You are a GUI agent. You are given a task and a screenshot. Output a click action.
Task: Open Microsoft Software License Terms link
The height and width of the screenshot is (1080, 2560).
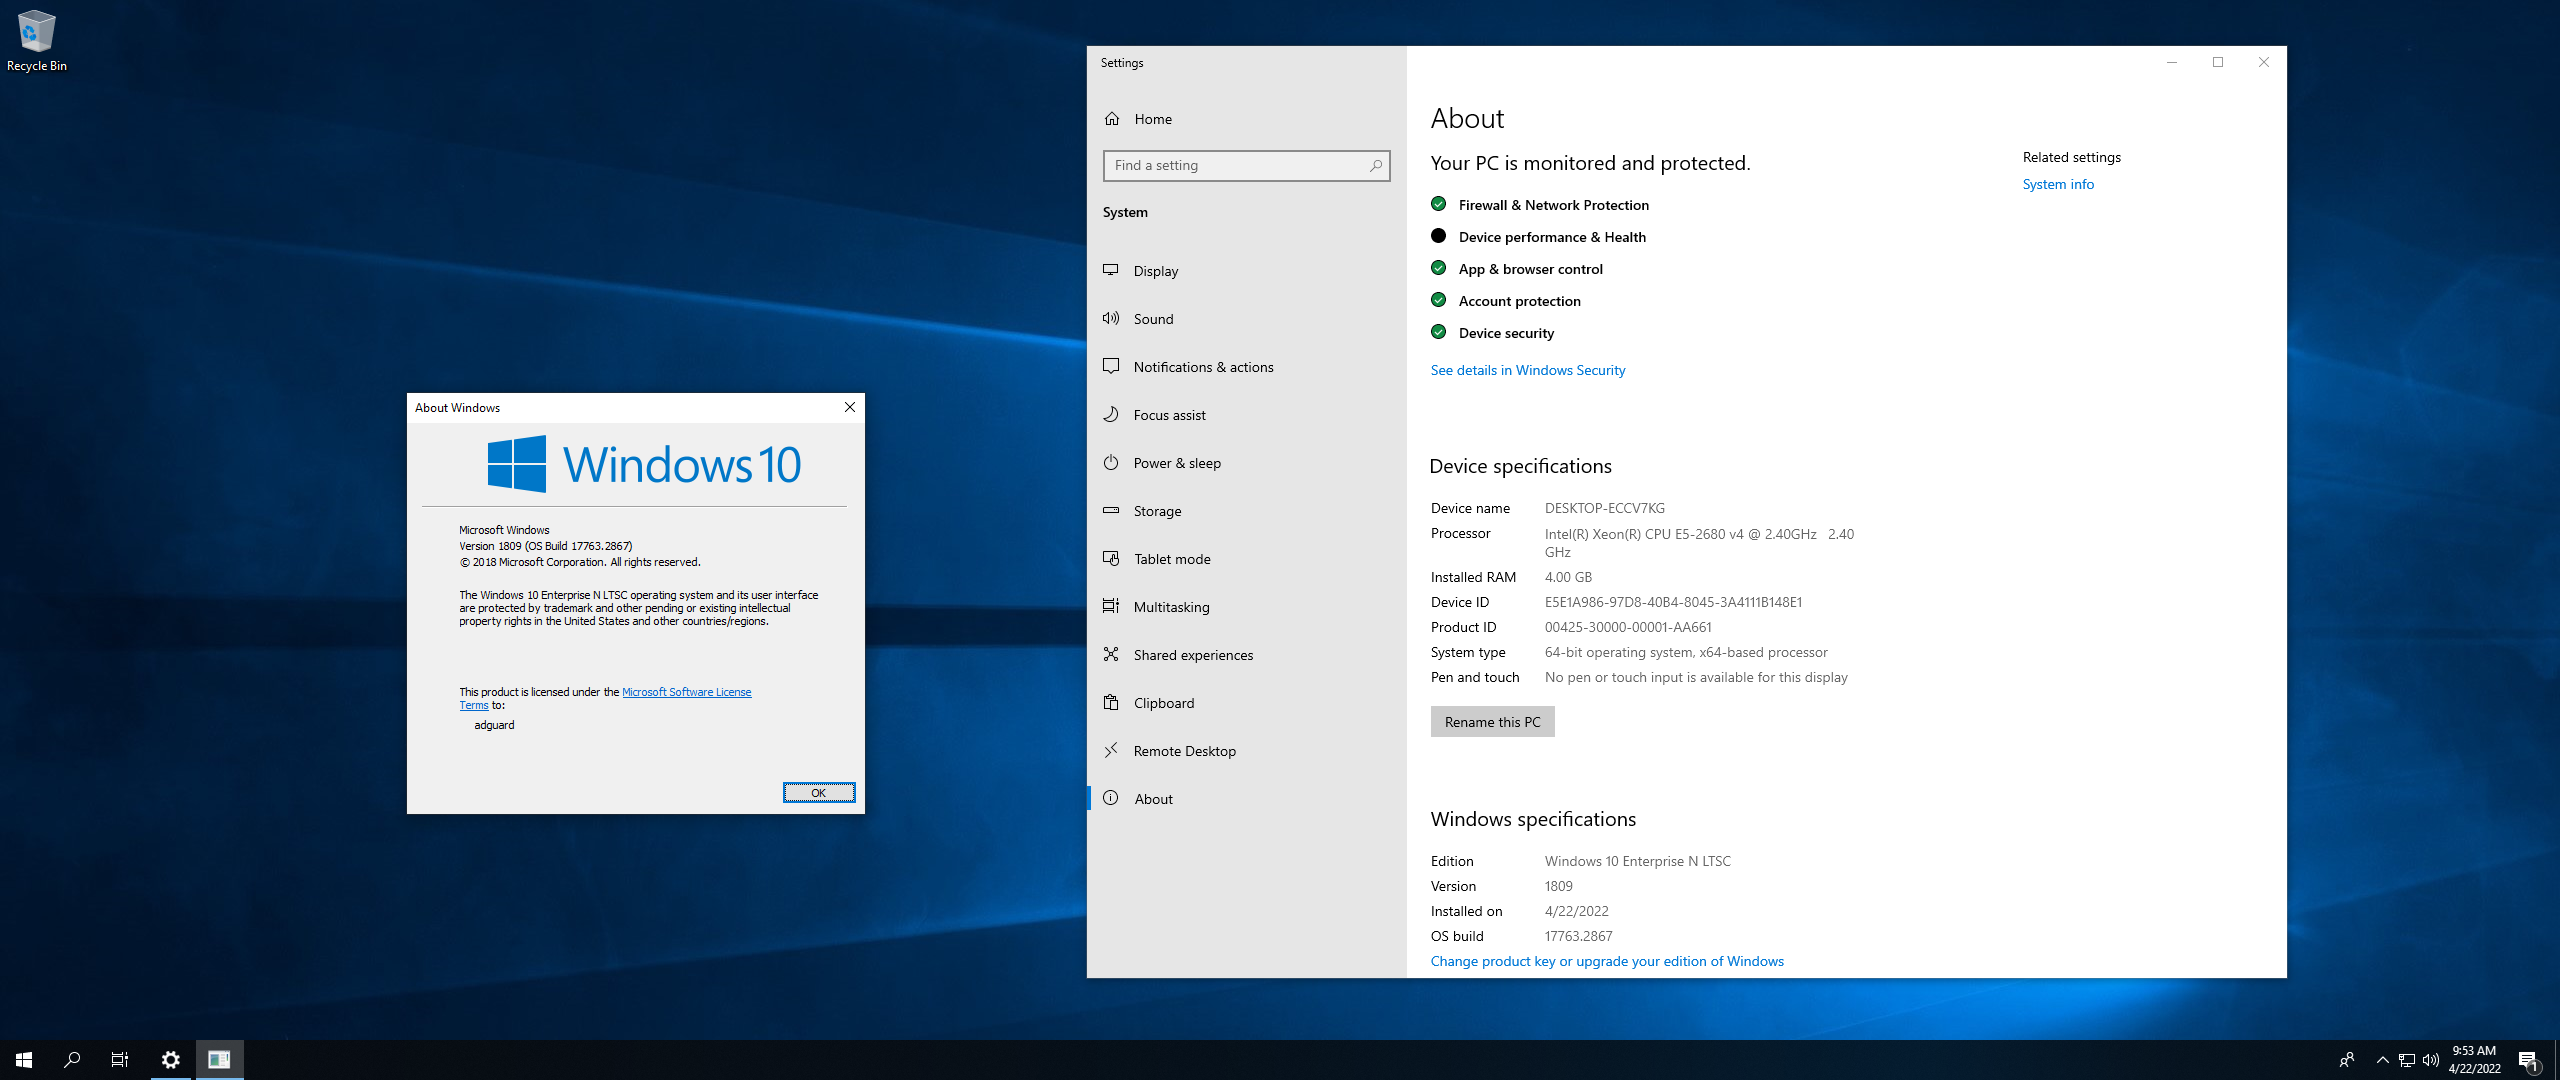click(x=686, y=692)
